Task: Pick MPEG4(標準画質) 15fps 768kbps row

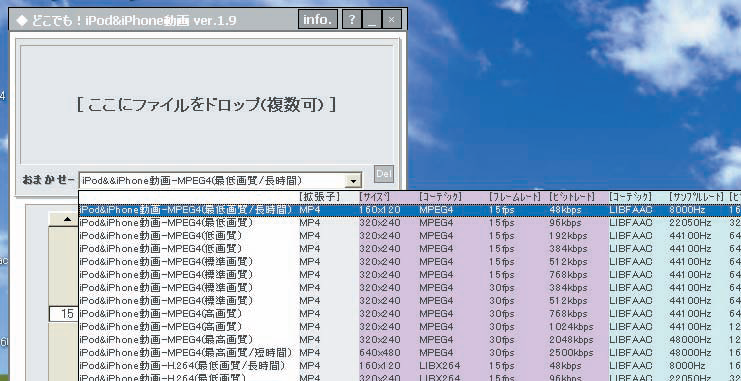Action: pos(410,274)
